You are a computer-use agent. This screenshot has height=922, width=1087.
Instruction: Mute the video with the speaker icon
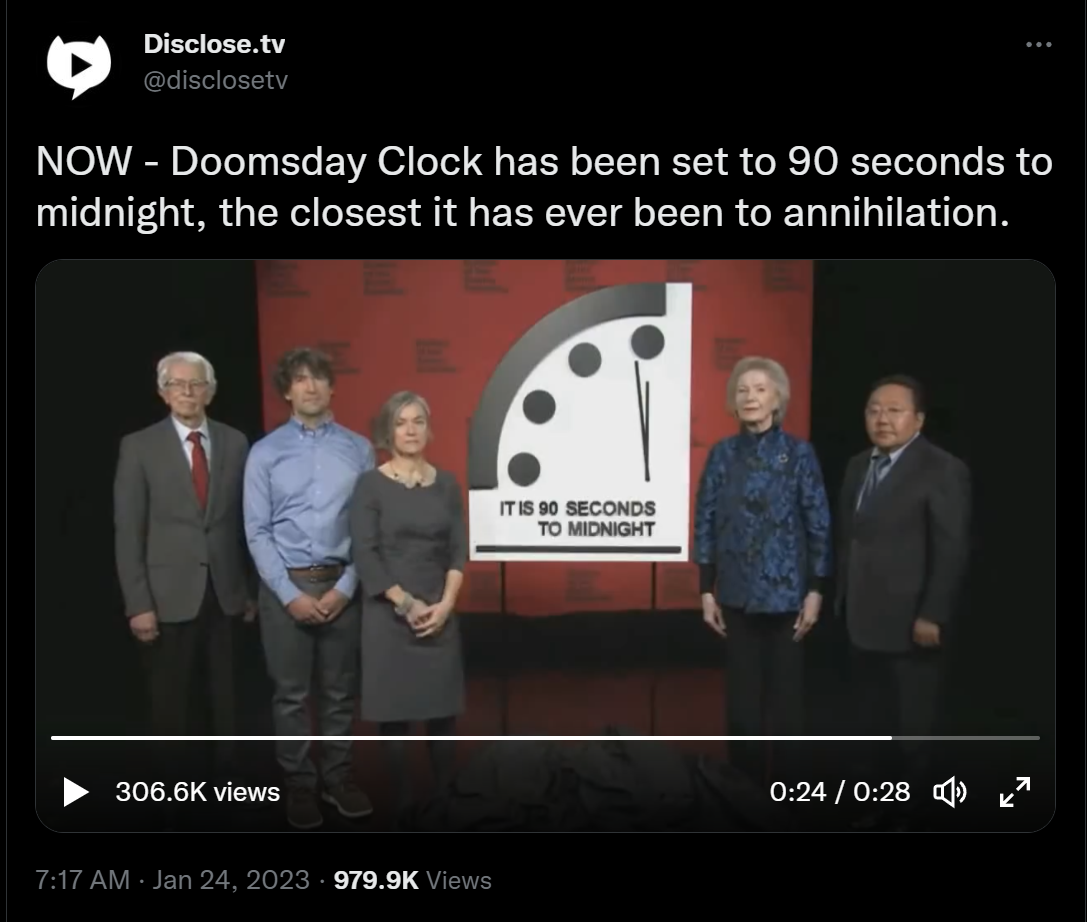click(x=950, y=792)
